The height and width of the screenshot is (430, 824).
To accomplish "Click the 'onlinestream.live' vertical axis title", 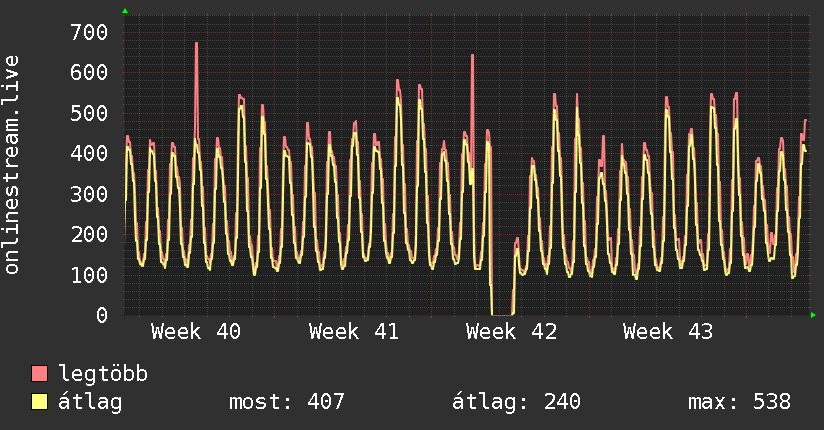I will click(12, 165).
